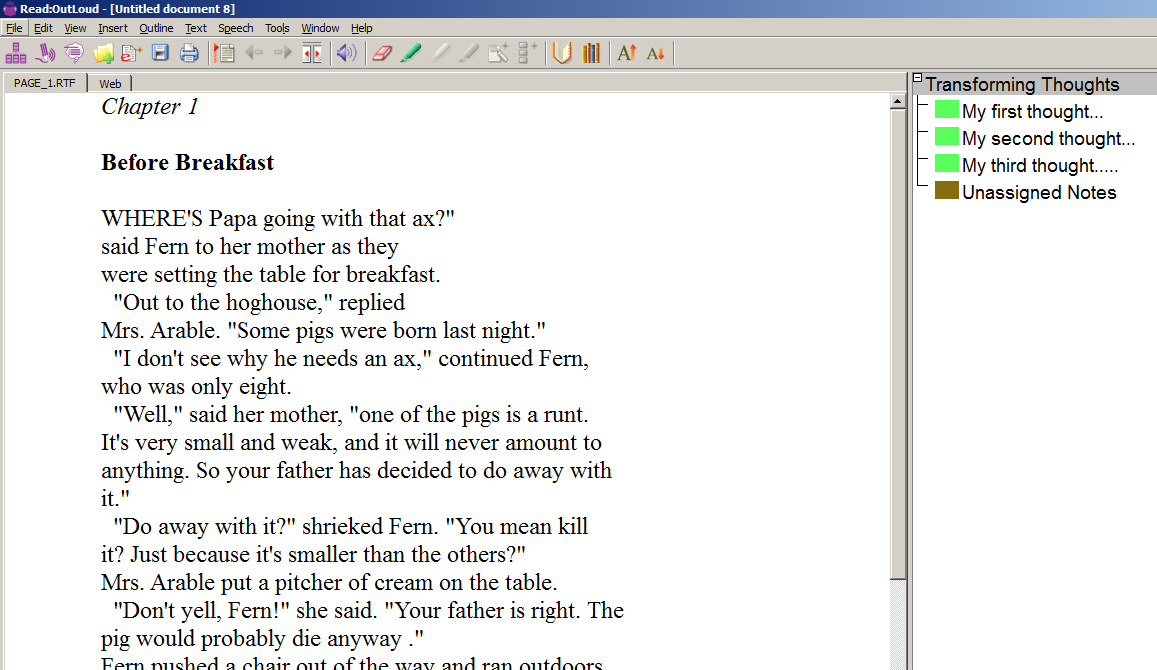Click the page with two red arrows icon
Screen dimensions: 1157x670
click(312, 53)
